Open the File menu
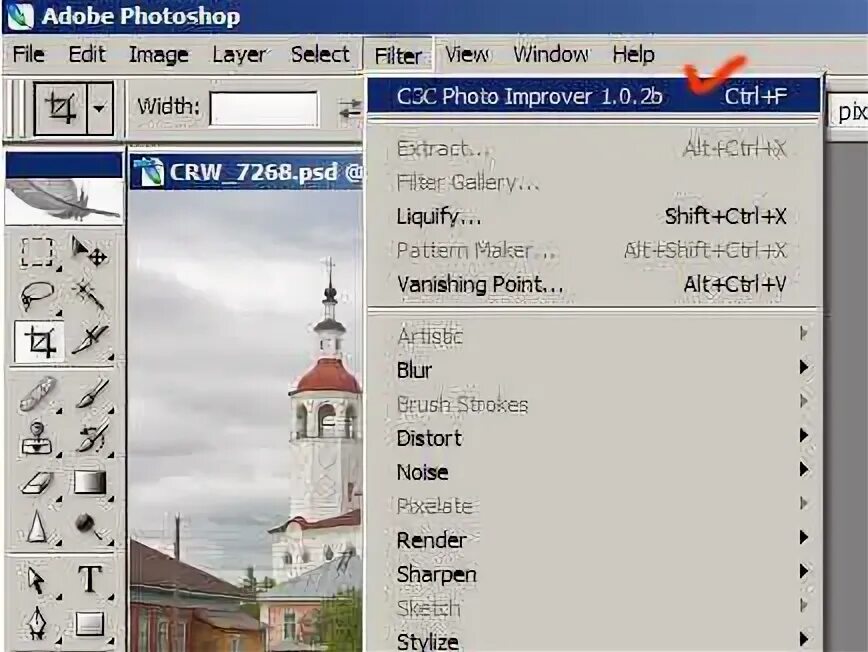 pos(29,54)
